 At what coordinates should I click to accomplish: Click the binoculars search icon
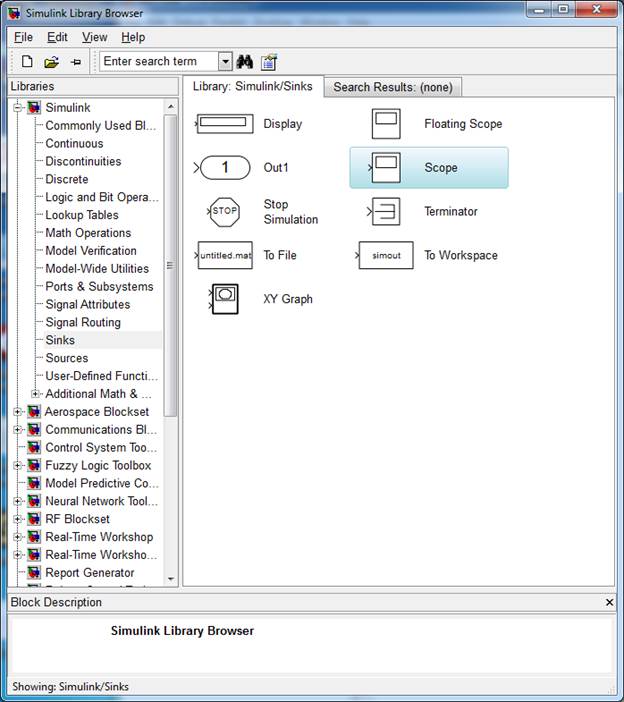point(245,61)
